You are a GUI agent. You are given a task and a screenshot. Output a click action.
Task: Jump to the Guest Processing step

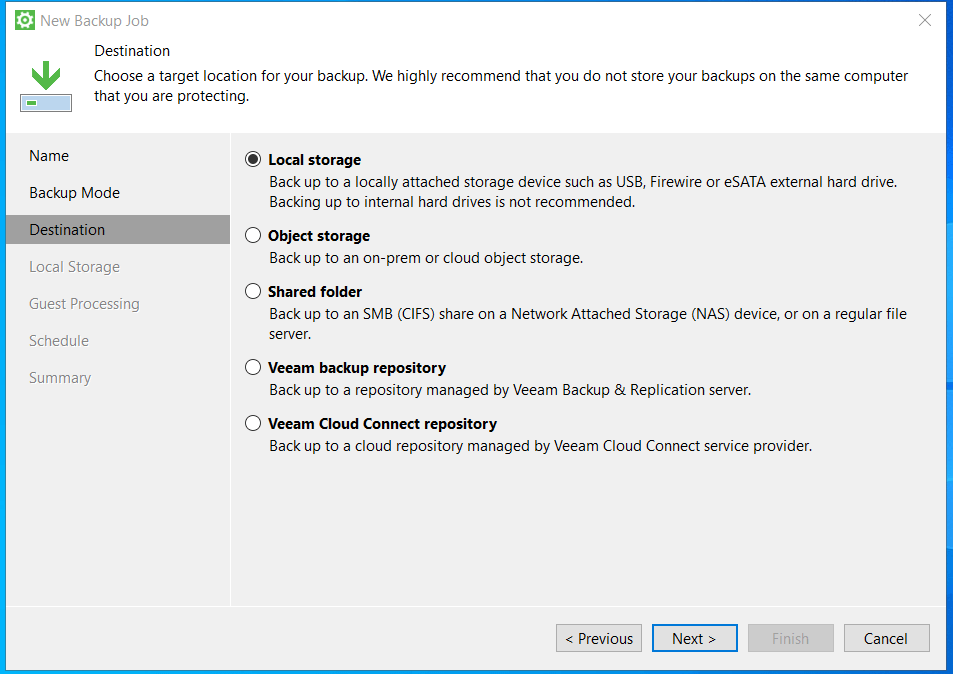click(84, 304)
